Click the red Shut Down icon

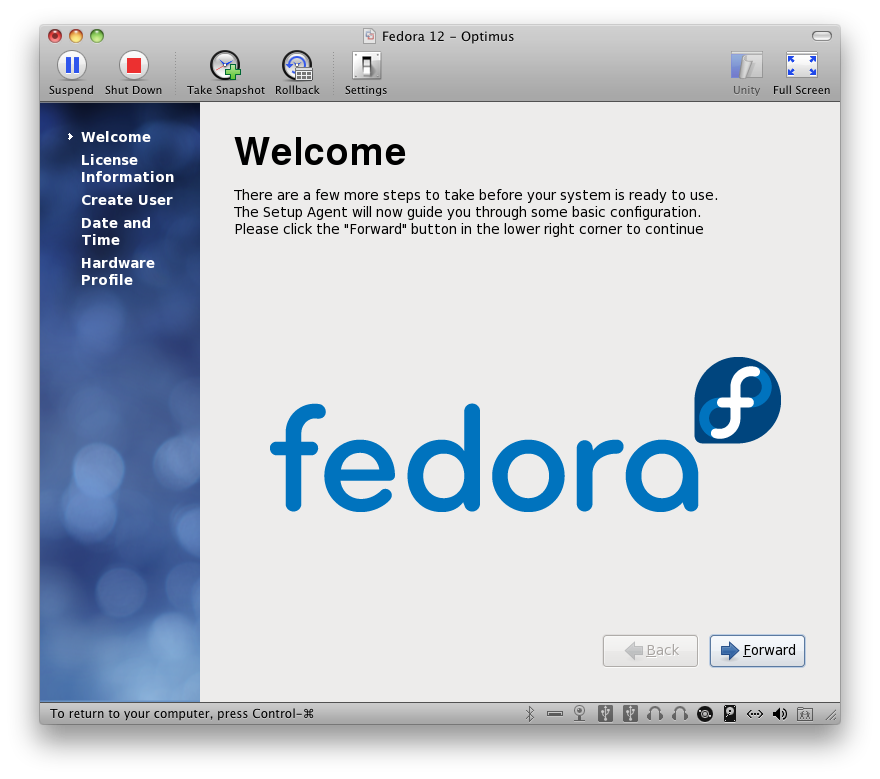click(x=134, y=66)
